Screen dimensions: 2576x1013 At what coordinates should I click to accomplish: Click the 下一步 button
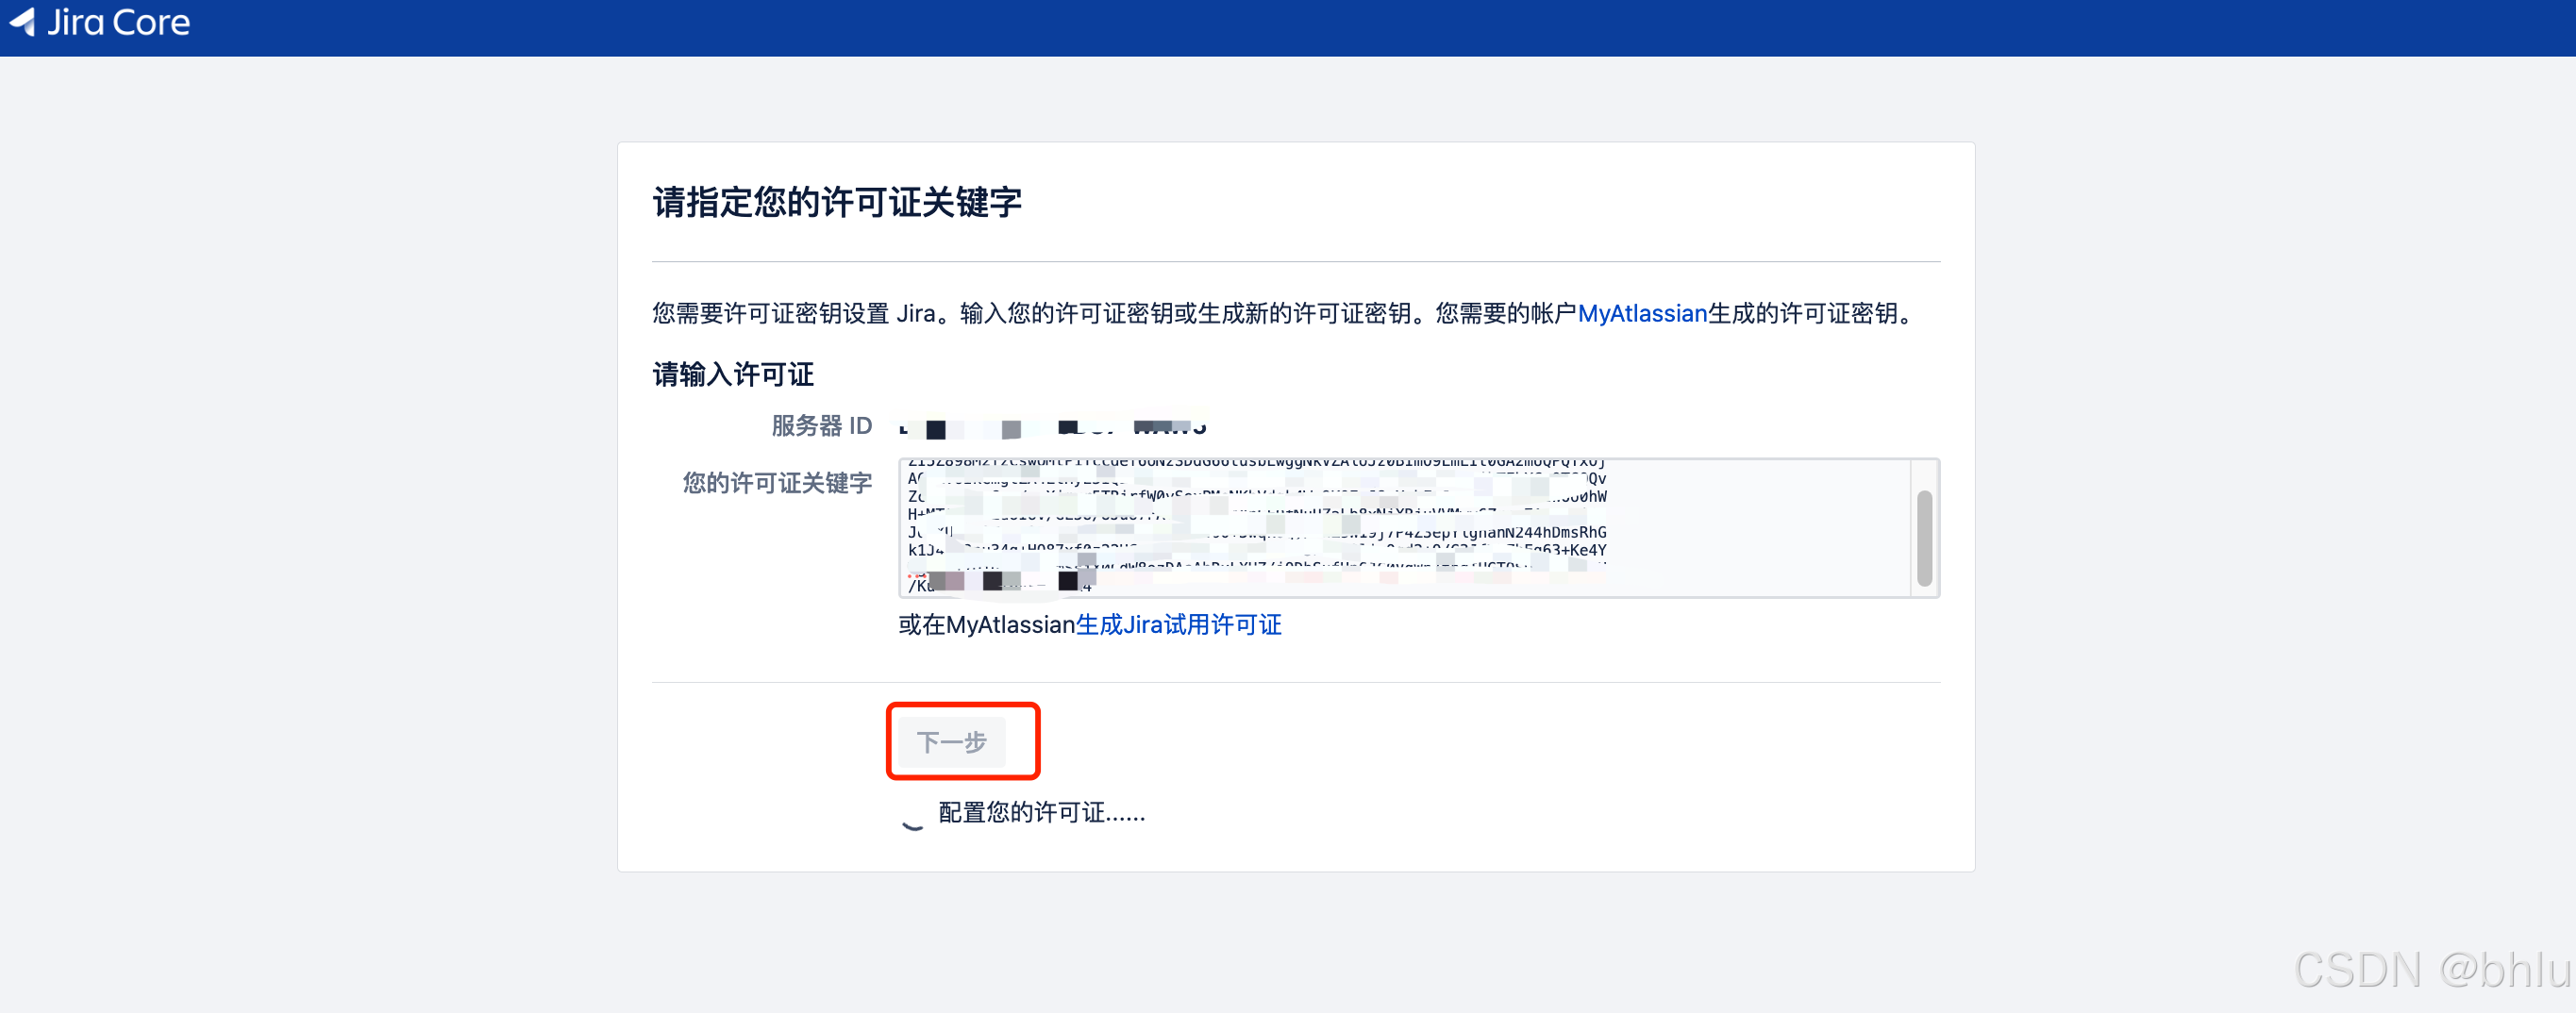pyautogui.click(x=951, y=742)
